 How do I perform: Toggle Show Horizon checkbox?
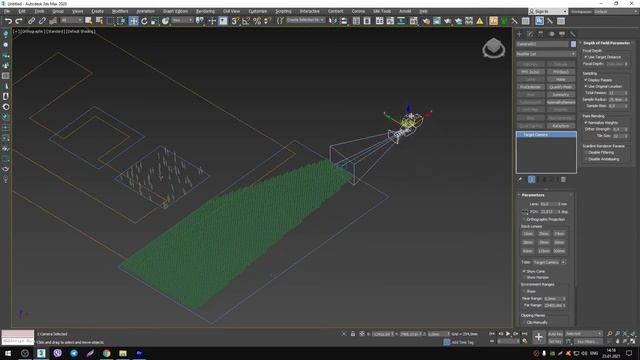[x=524, y=278]
